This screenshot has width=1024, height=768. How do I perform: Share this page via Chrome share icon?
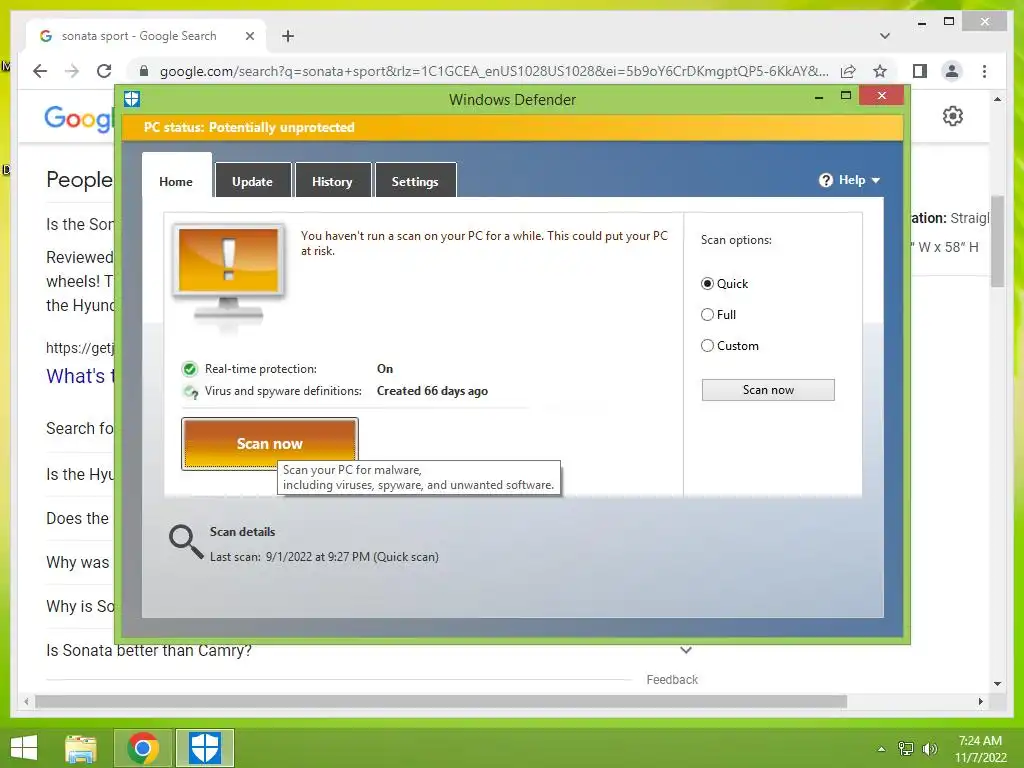[848, 71]
